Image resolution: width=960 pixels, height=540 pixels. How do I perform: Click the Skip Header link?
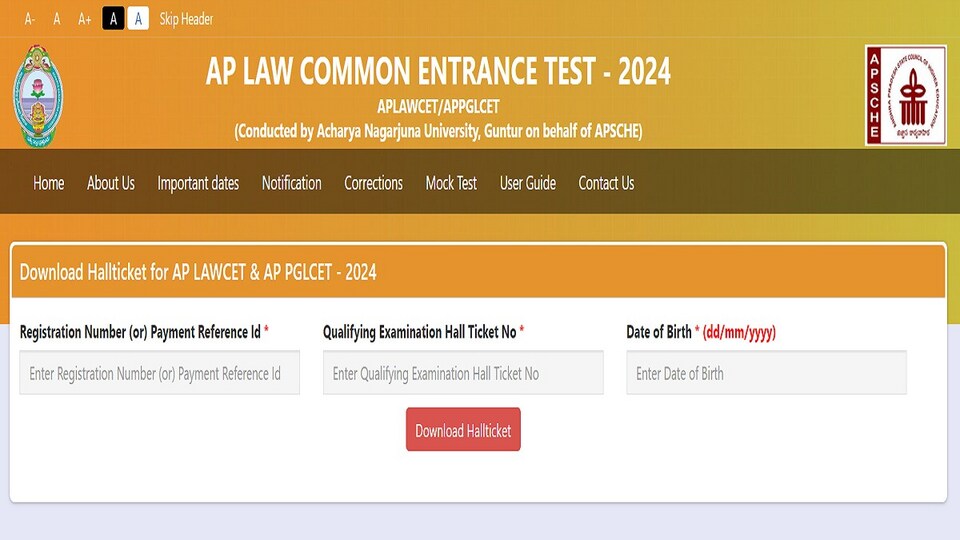tap(186, 19)
